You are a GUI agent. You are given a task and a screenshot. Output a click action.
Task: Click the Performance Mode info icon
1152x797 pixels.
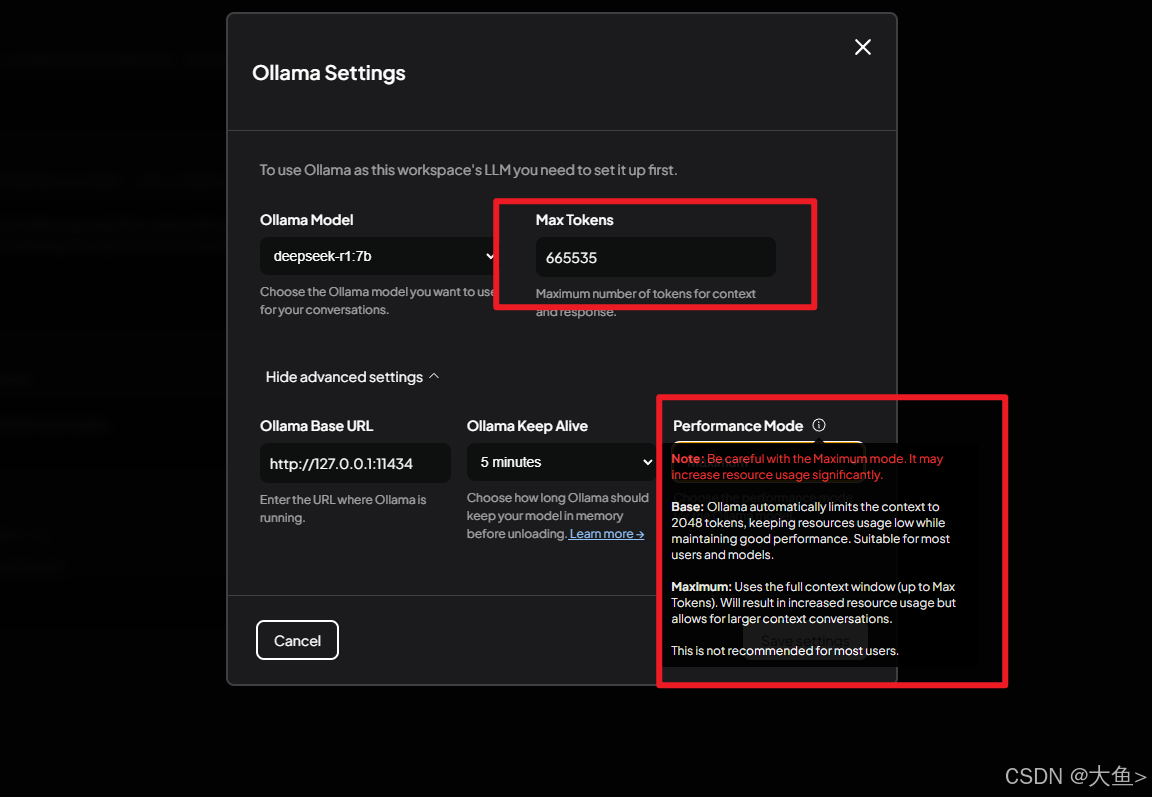click(818, 425)
